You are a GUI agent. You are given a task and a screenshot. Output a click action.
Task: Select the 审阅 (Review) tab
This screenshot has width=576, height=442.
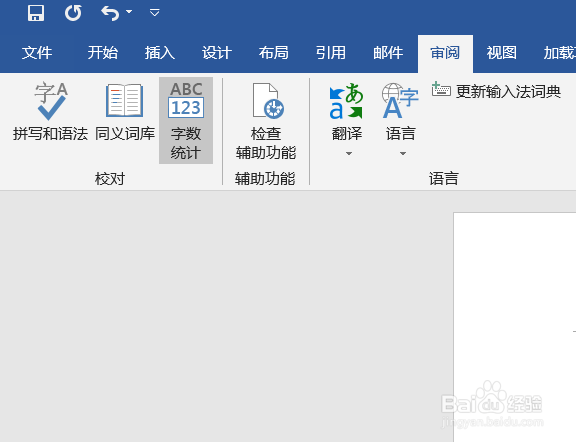click(445, 54)
